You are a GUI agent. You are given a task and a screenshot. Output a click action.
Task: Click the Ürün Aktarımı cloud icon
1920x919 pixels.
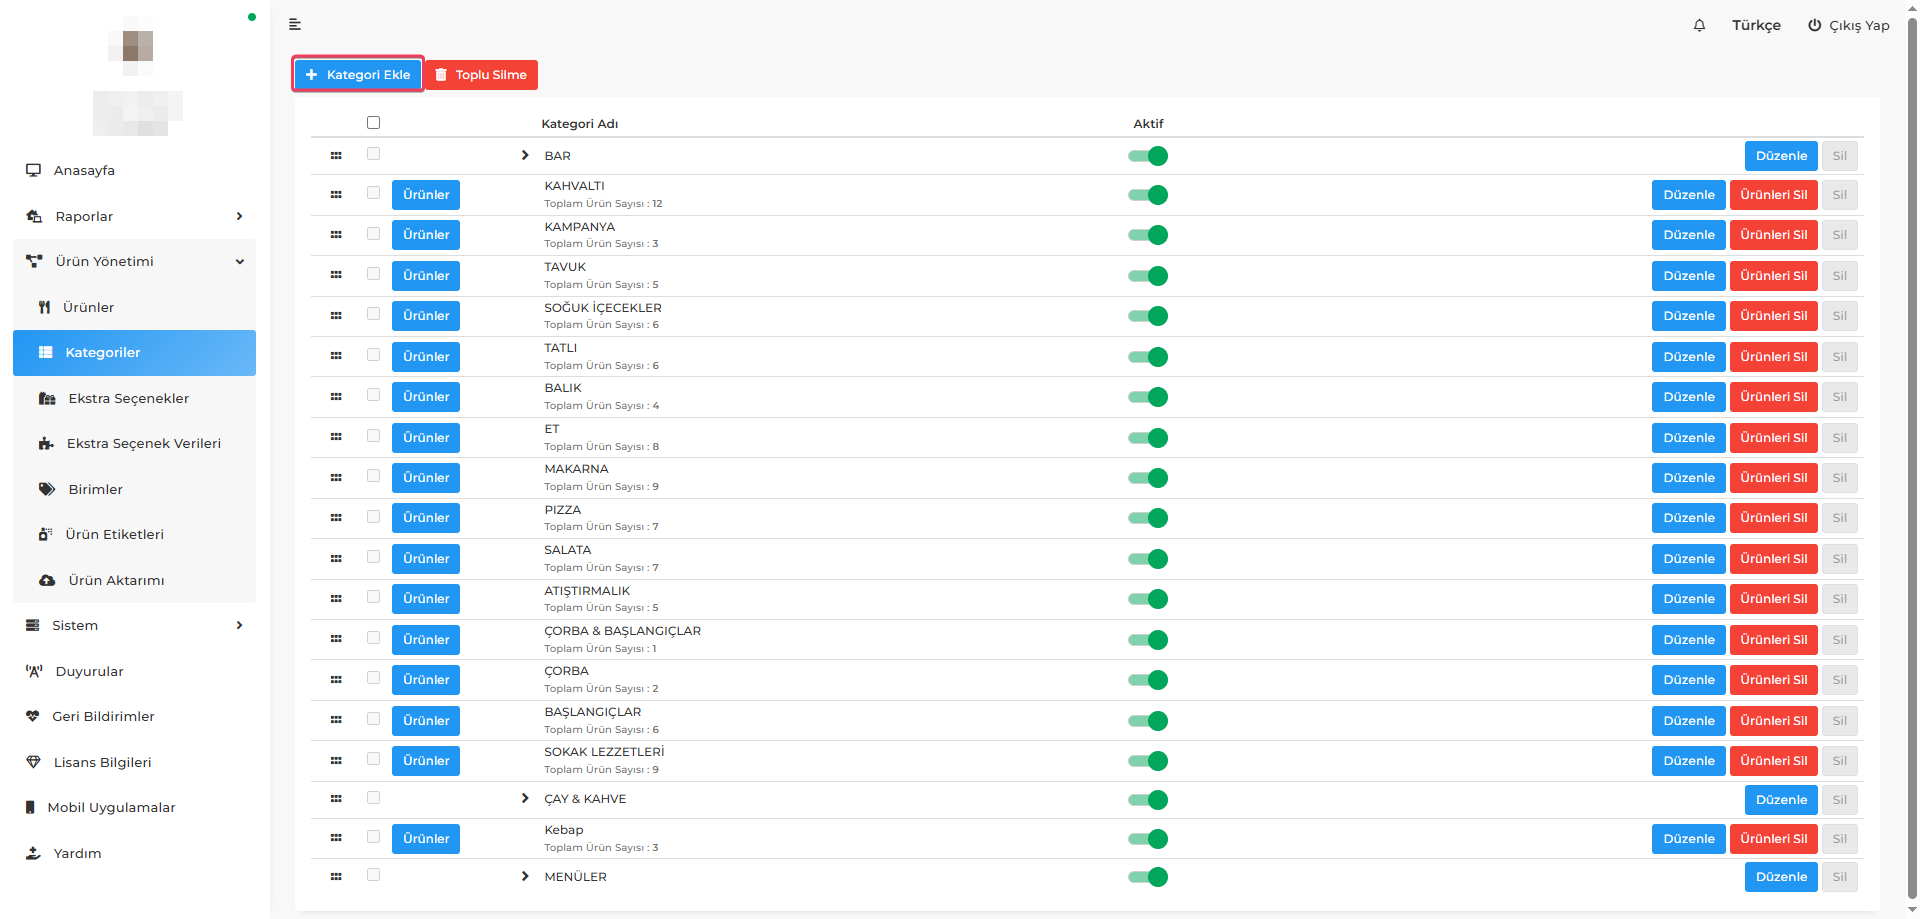coord(47,580)
